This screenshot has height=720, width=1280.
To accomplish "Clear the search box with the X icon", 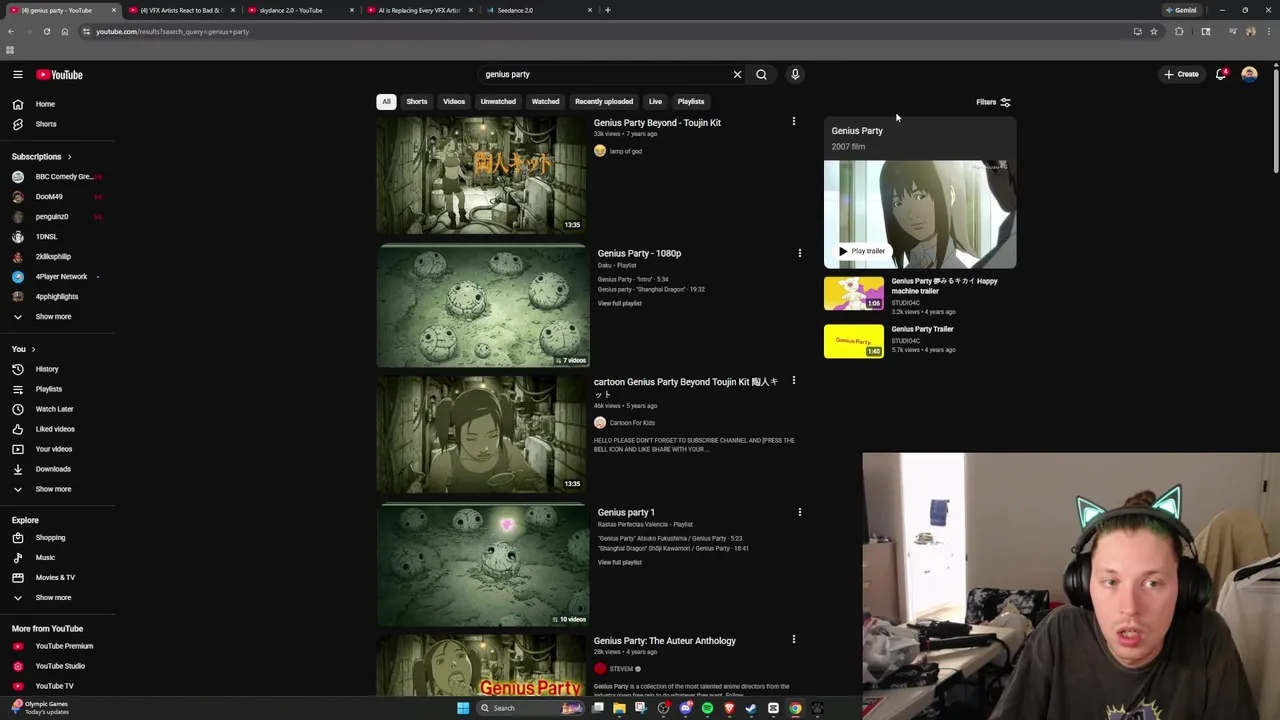I will click(x=737, y=74).
